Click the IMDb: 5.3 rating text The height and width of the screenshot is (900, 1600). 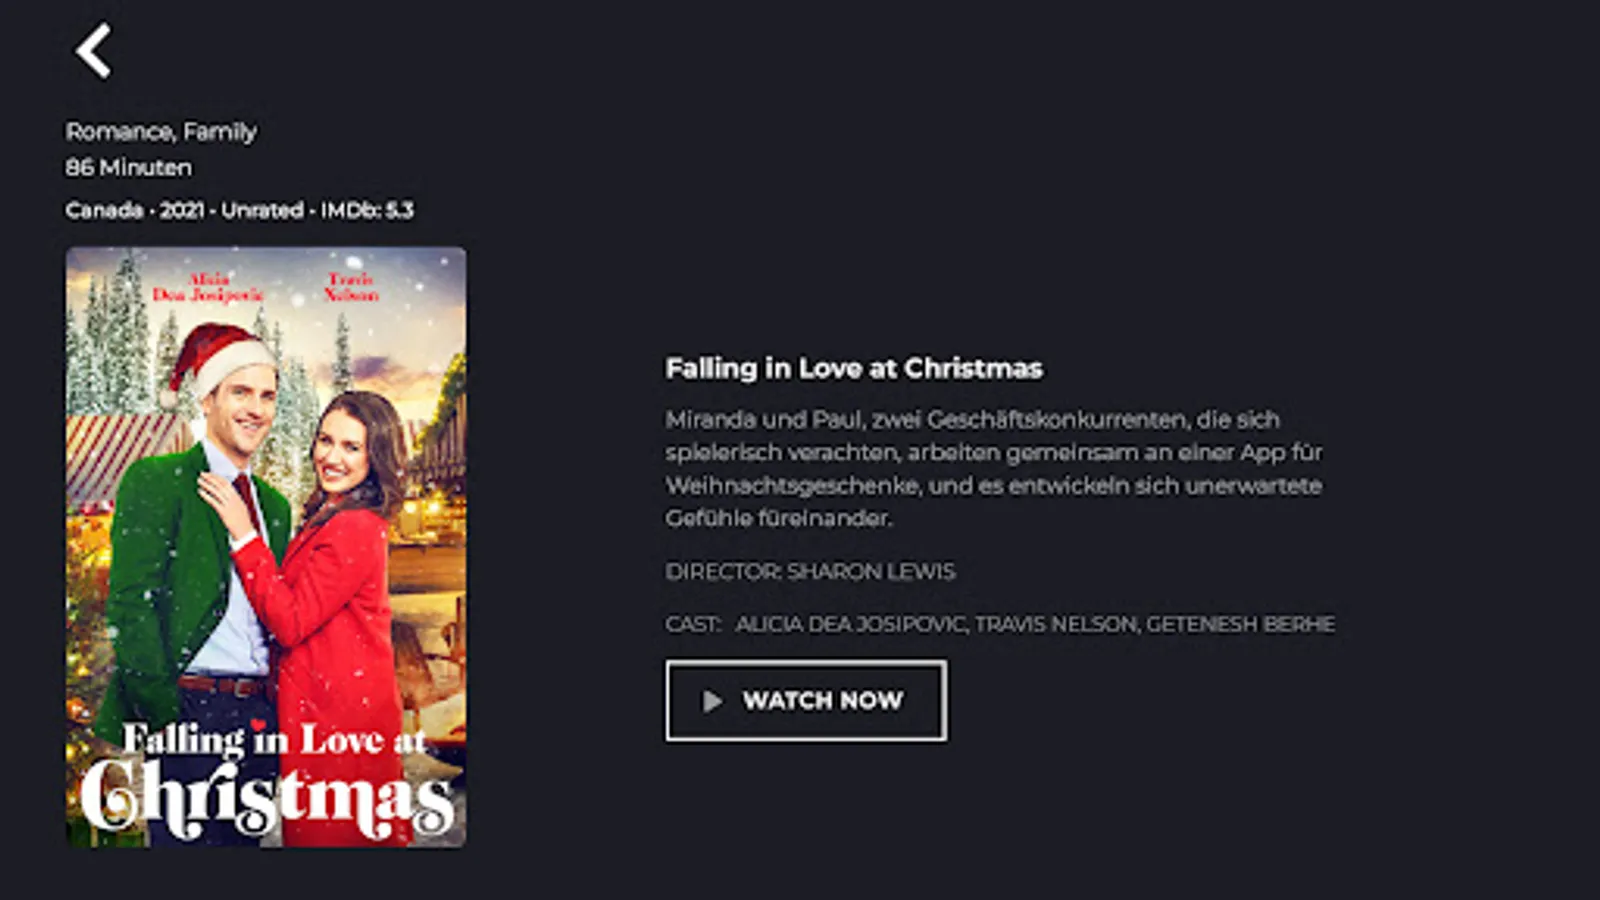click(367, 210)
